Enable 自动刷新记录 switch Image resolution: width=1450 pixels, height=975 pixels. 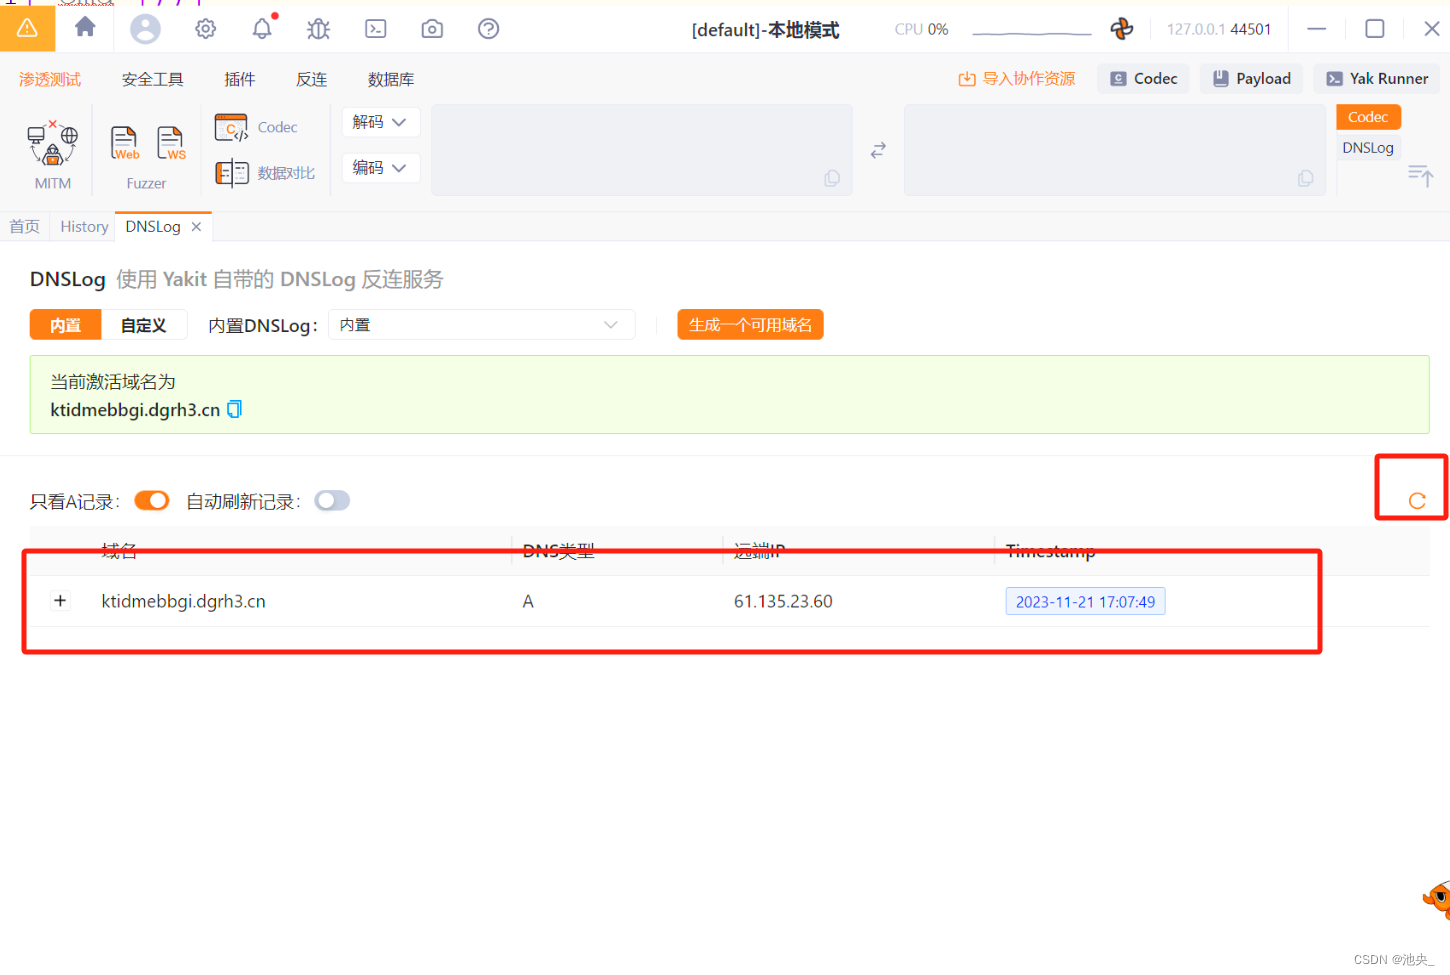coord(332,500)
